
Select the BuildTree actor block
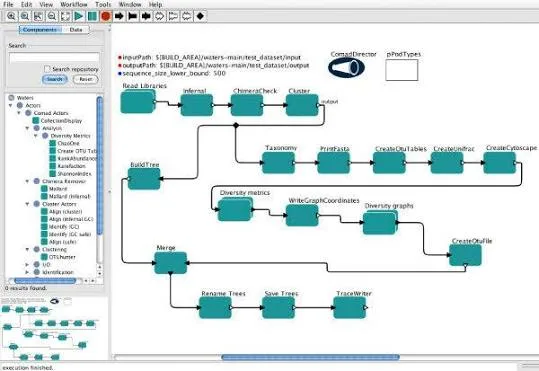point(144,179)
